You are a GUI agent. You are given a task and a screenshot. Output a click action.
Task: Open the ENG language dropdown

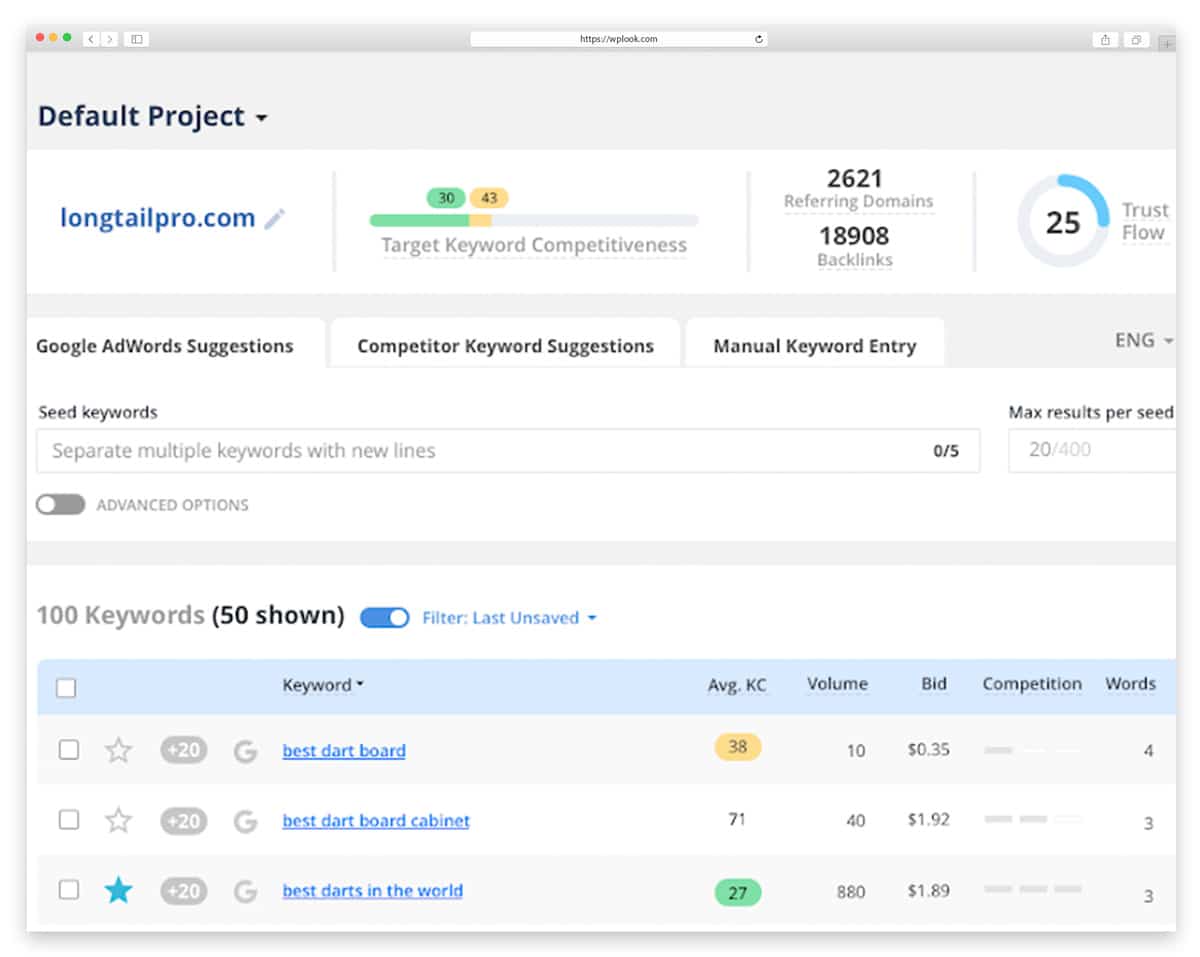[x=1144, y=340]
